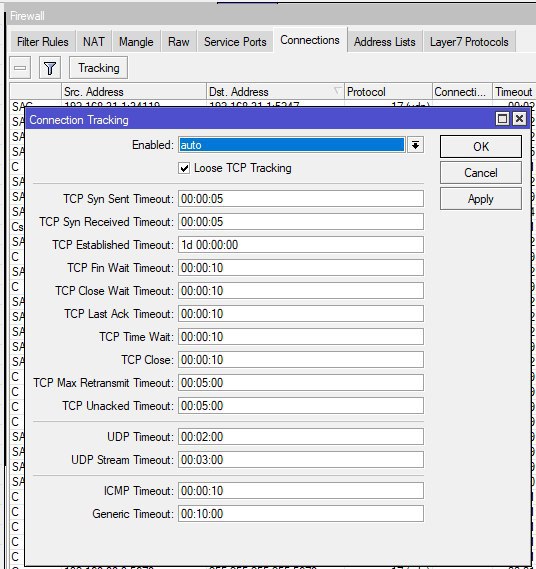Image resolution: width=536 pixels, height=569 pixels.
Task: Click the Generic Timeout field
Action: tap(300, 513)
